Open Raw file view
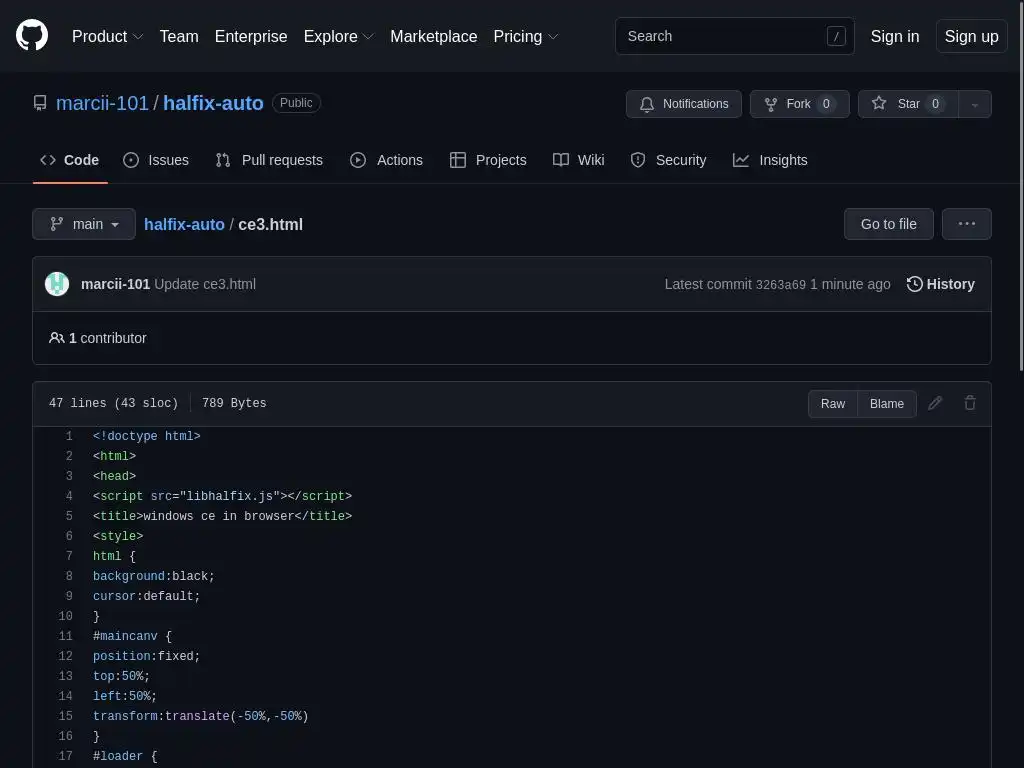The height and width of the screenshot is (768, 1024). (x=833, y=404)
